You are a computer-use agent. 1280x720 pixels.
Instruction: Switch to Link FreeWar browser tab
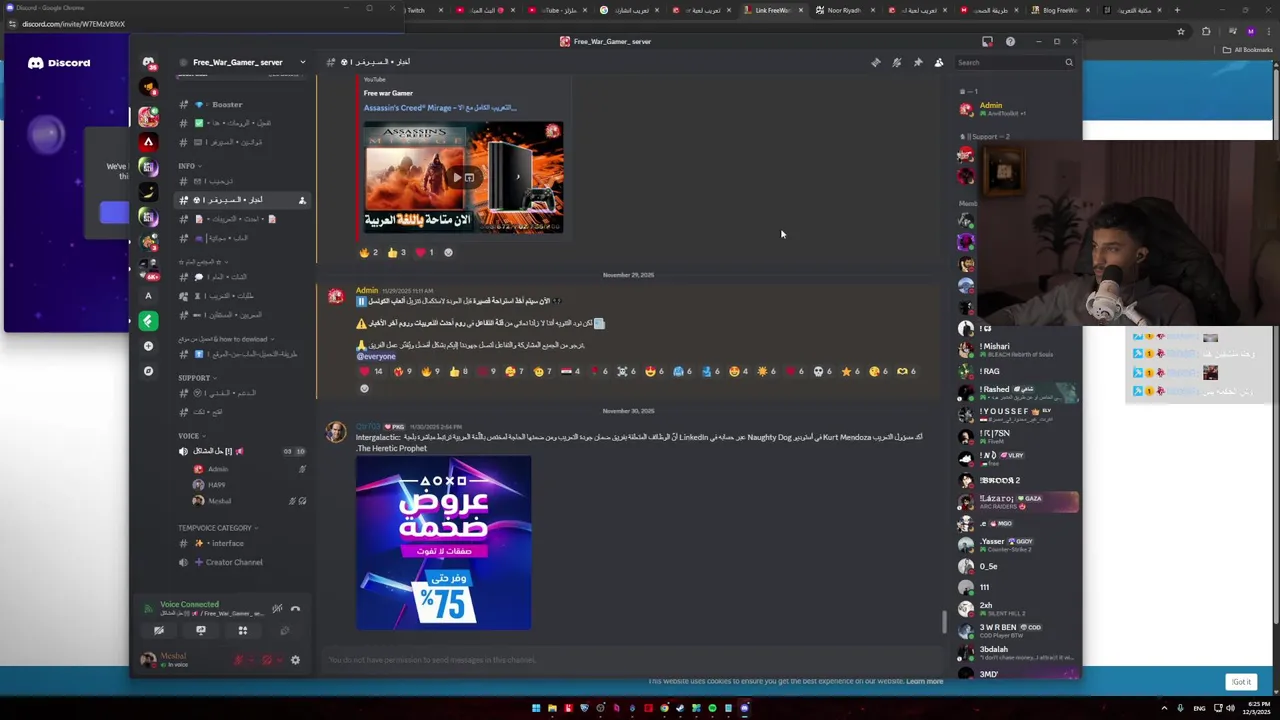click(773, 10)
